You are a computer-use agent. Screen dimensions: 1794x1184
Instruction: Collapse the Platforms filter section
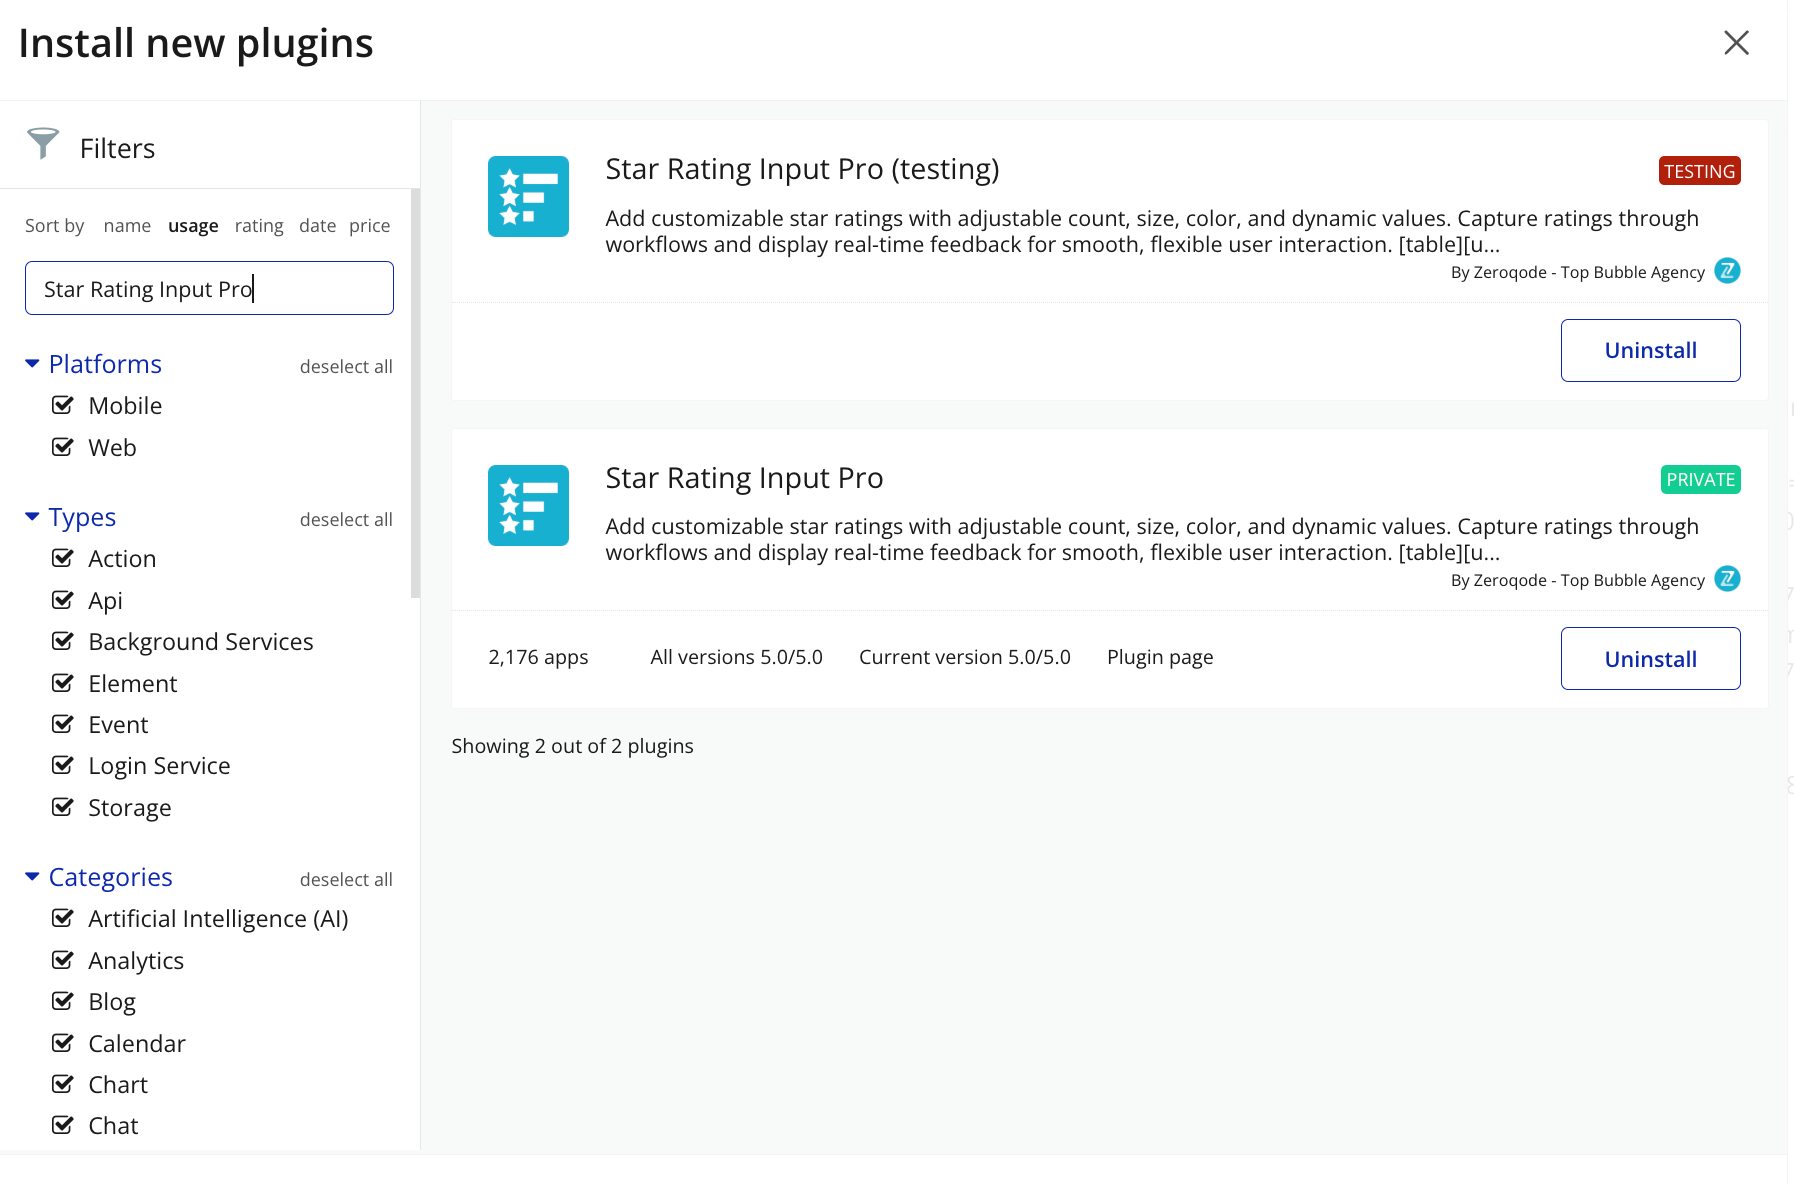pos(32,364)
